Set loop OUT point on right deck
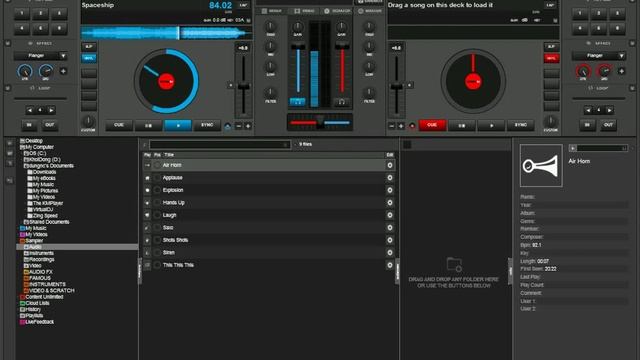The width and height of the screenshot is (640, 360). (x=608, y=125)
